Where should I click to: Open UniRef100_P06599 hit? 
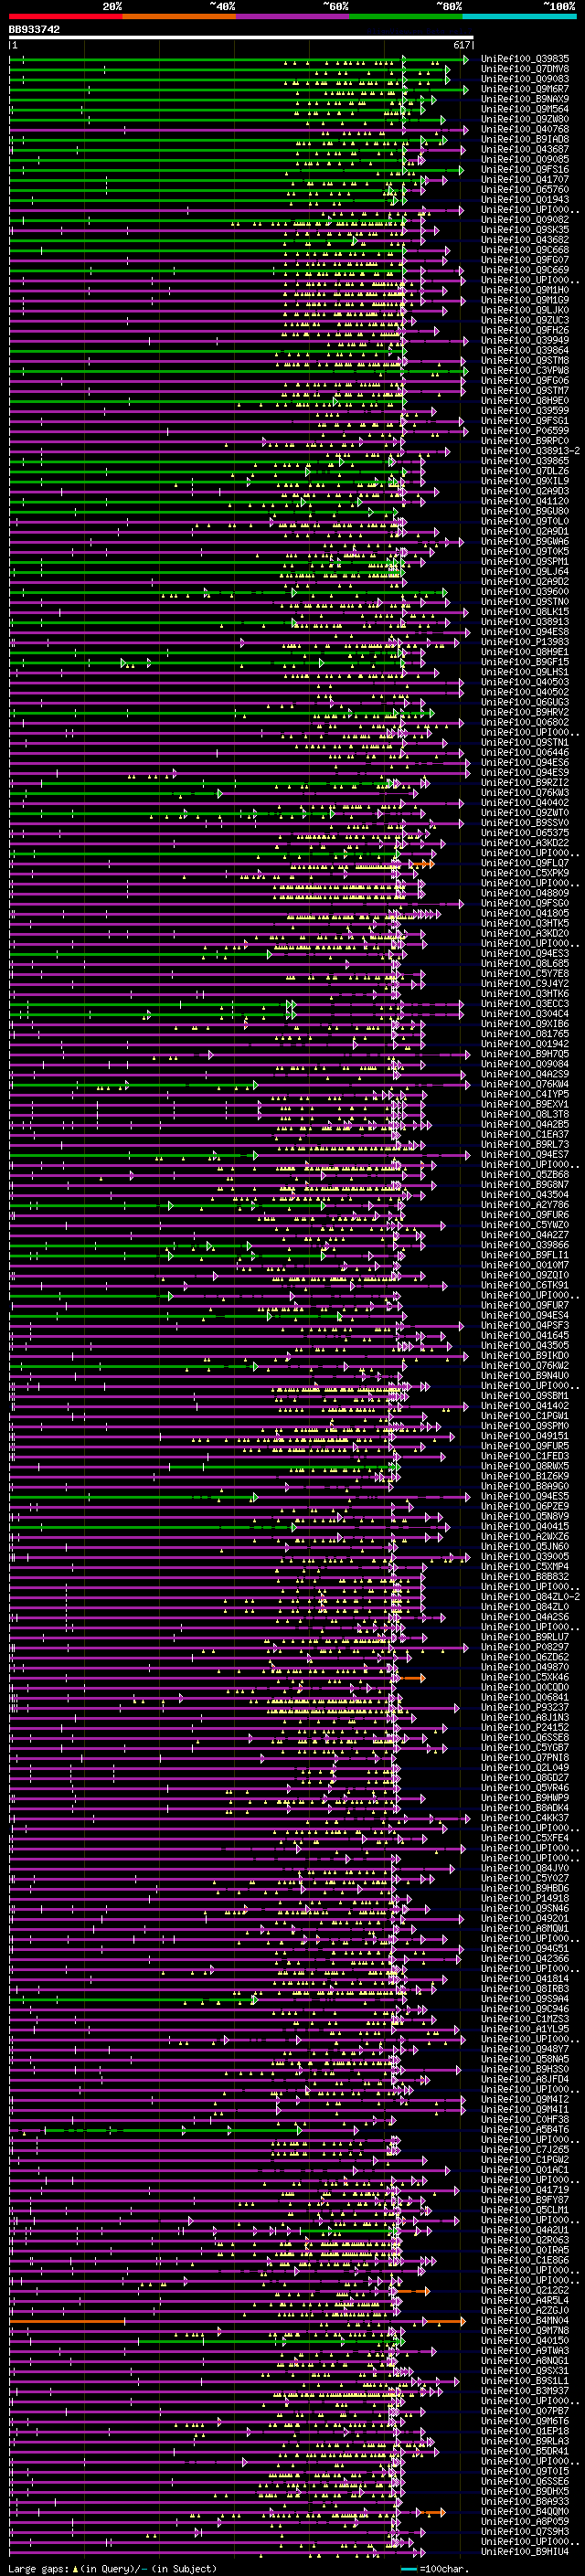[525, 431]
